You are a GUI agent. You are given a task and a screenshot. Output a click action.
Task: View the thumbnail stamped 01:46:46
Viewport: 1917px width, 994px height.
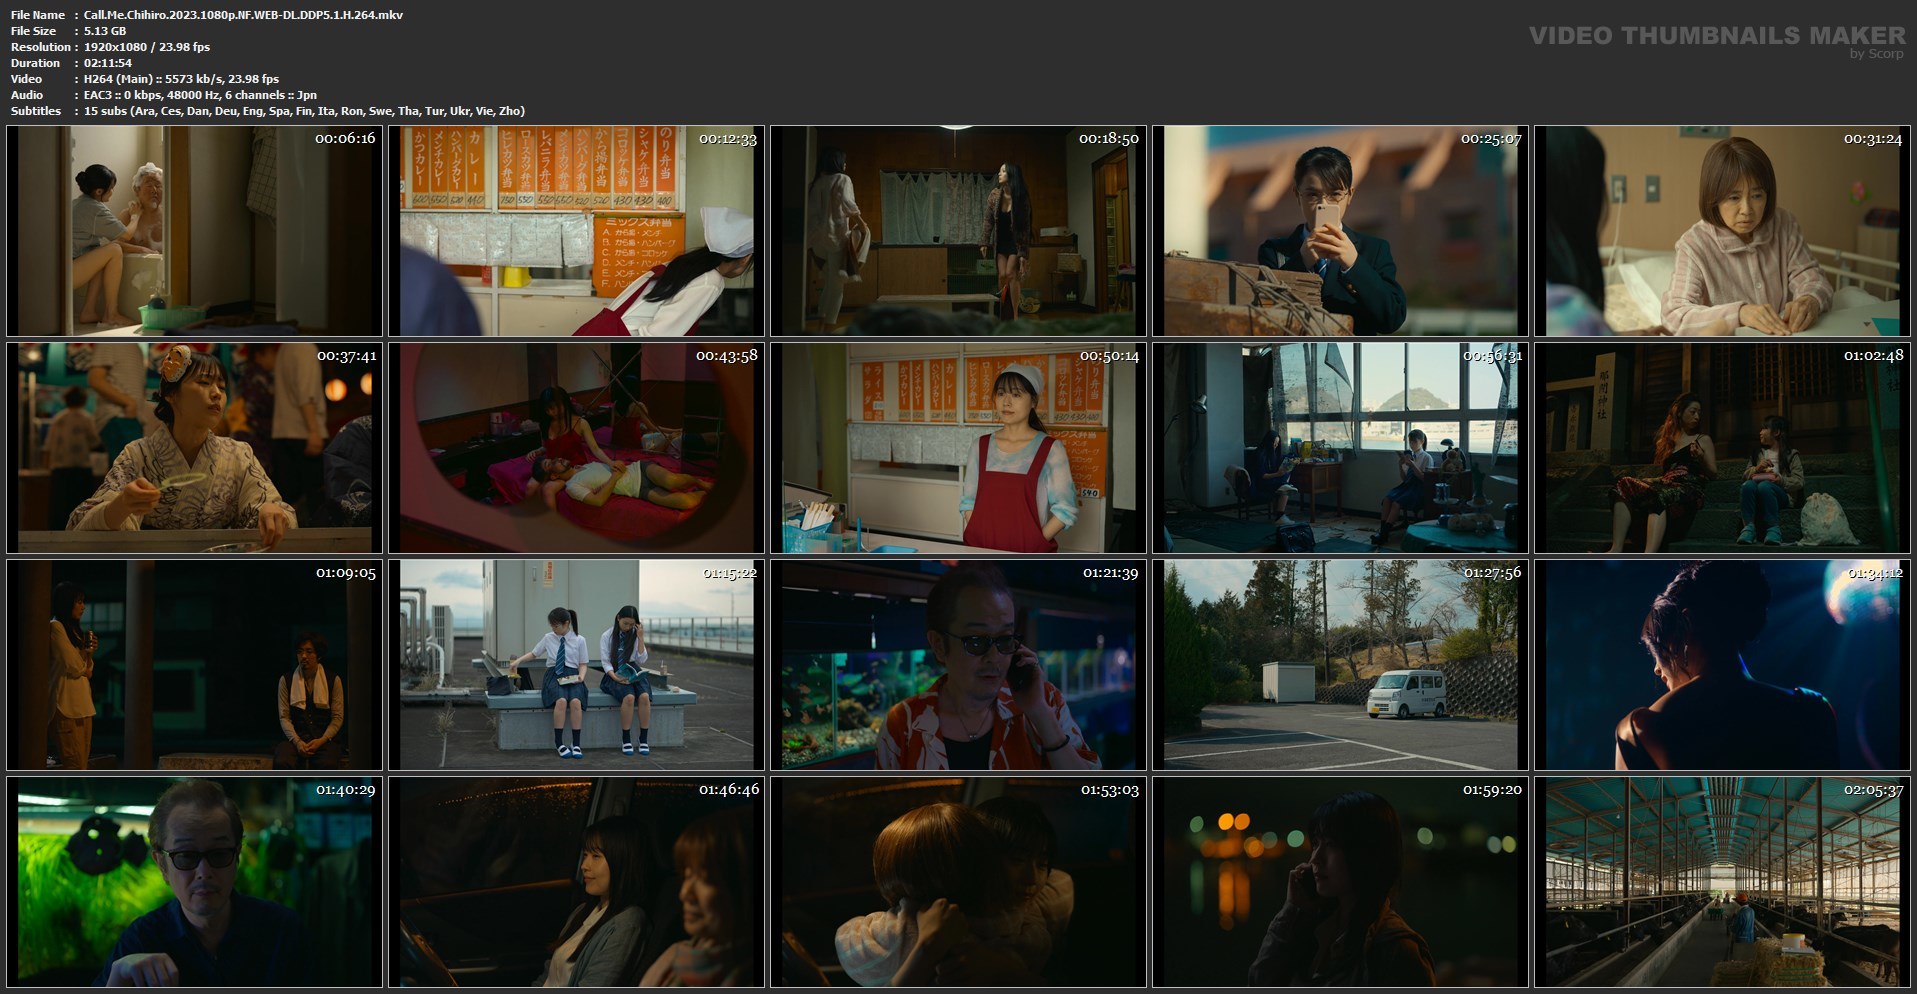tap(576, 882)
